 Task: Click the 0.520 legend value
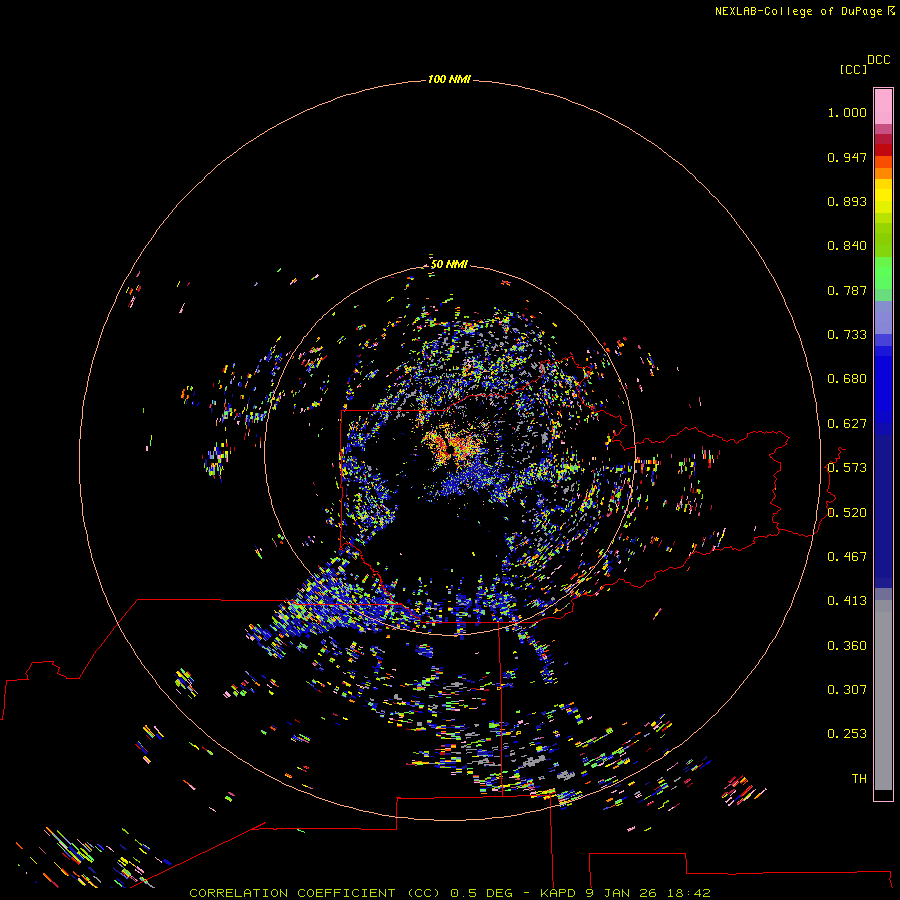(847, 513)
